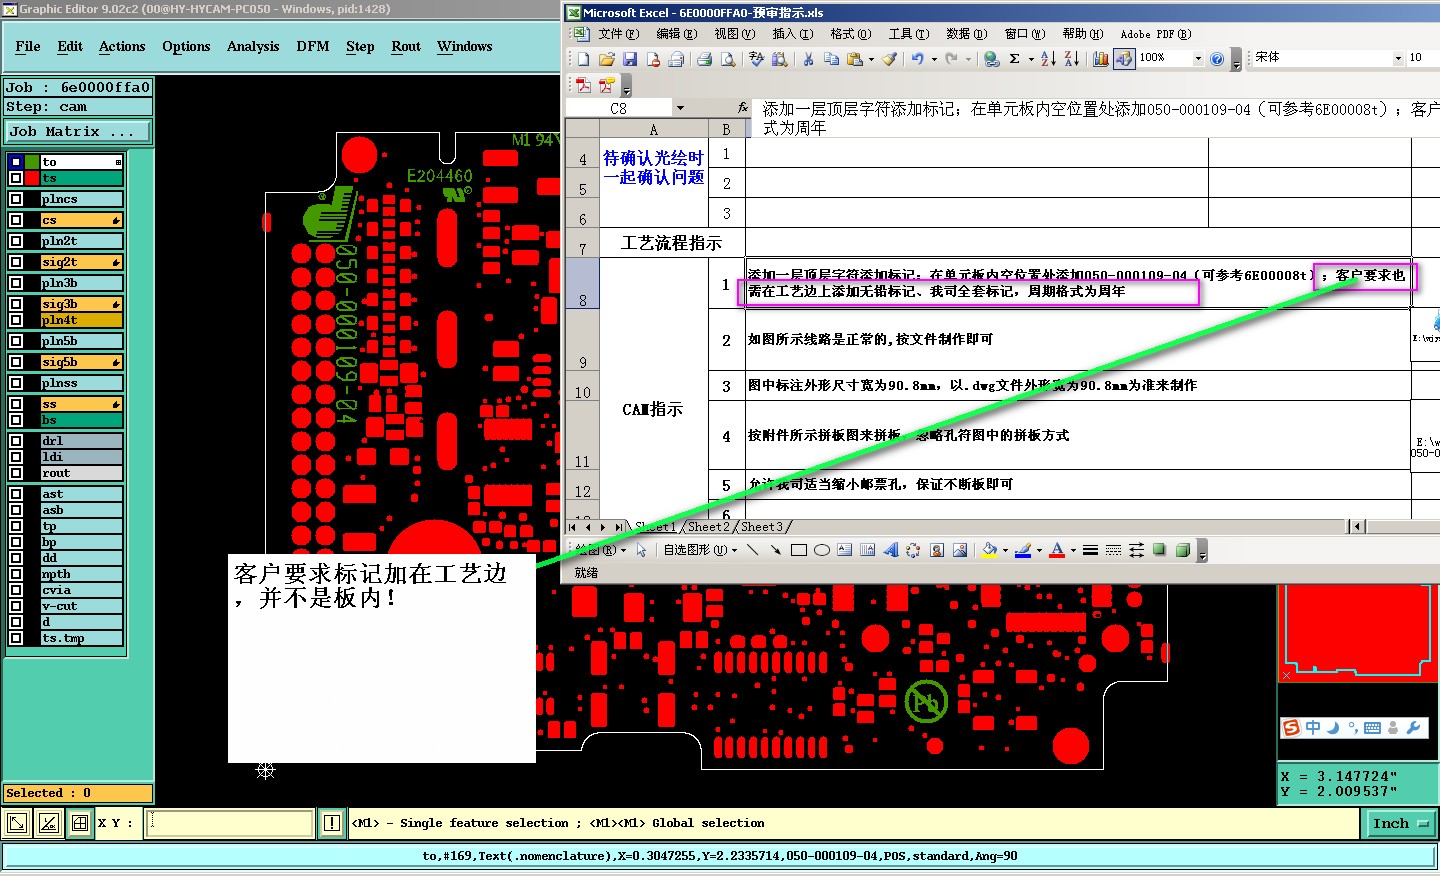The image size is (1440, 876).
Task: Select the Arrow drawing tool
Action: pyautogui.click(x=775, y=550)
